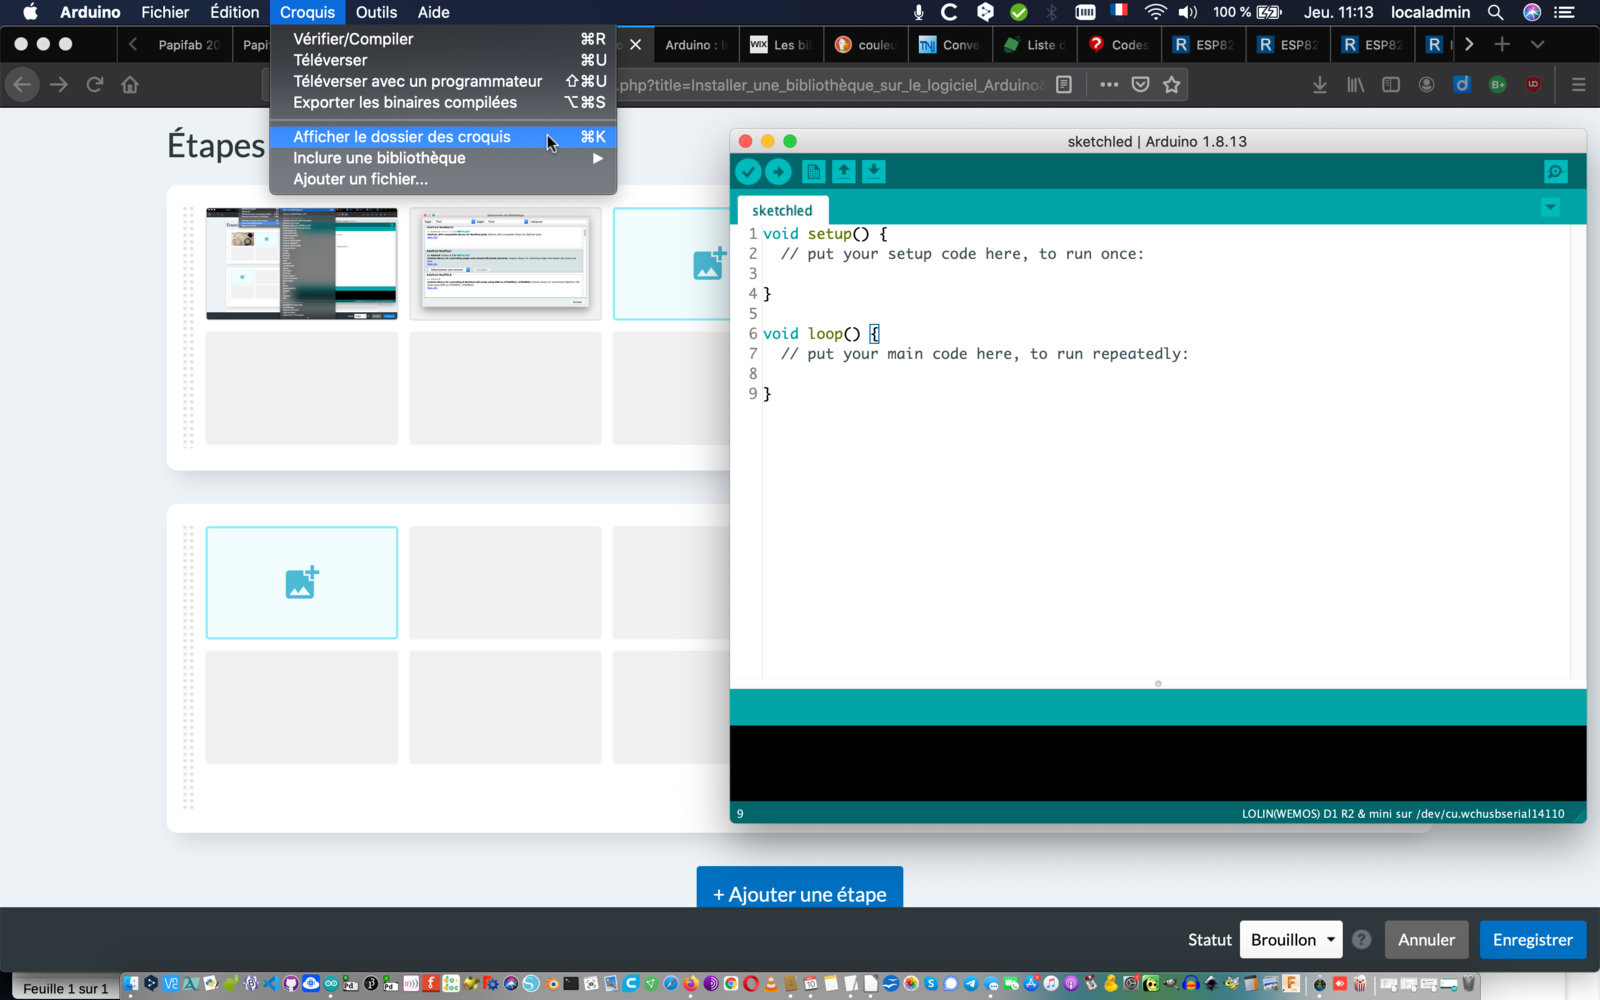
Task: Save the sketch with the downward arrow icon
Action: coord(873,171)
